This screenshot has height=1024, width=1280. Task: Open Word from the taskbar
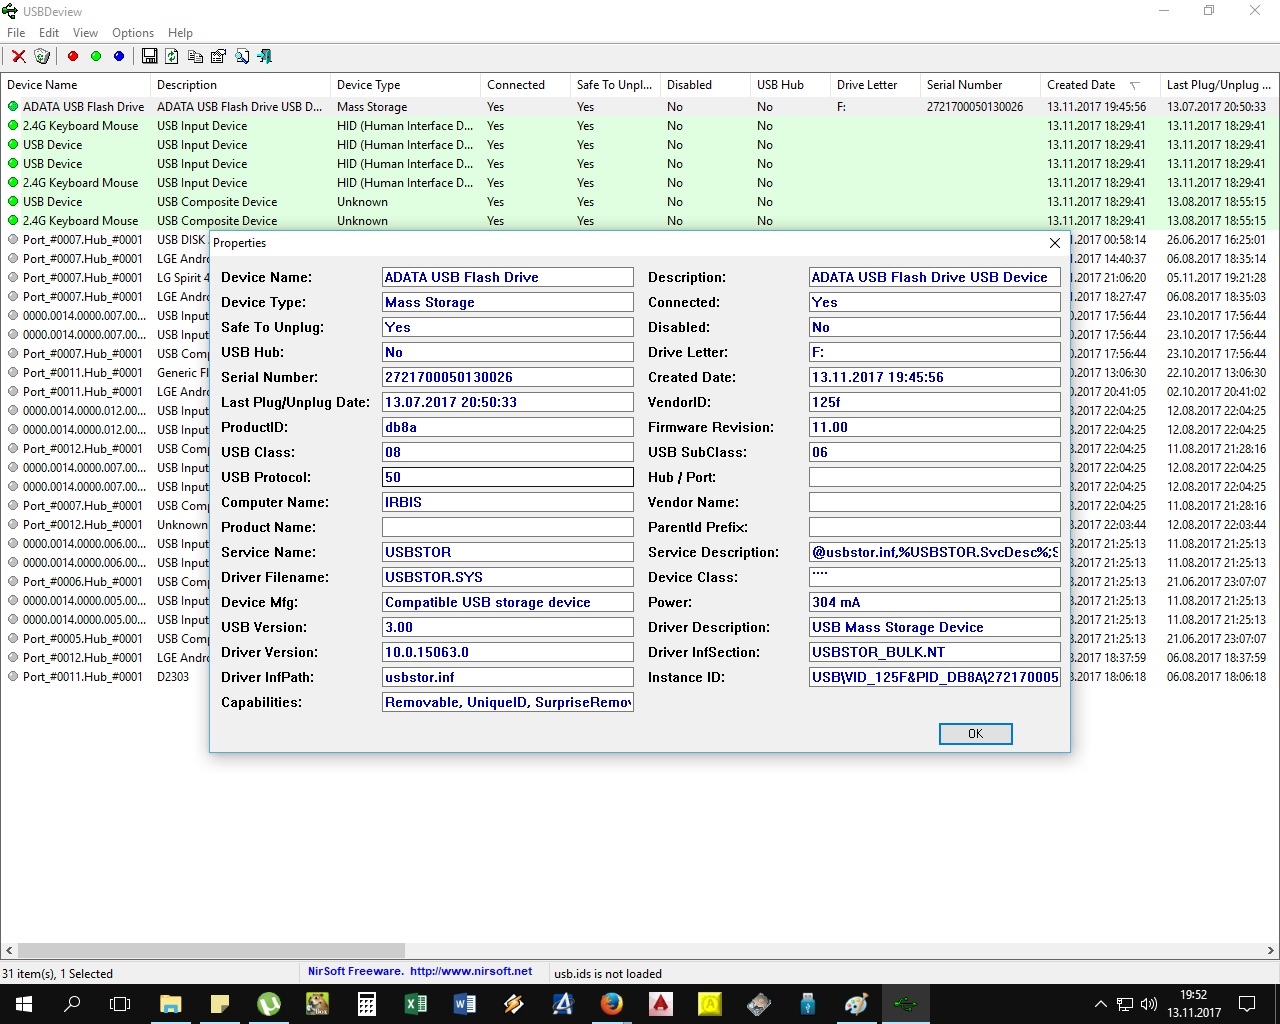point(465,1004)
